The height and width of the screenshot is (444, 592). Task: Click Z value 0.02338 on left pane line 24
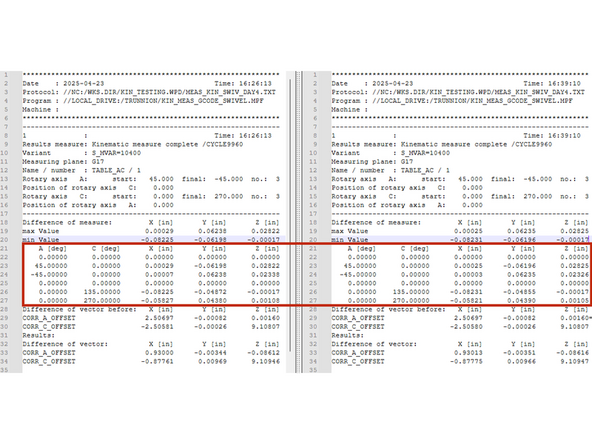[x=265, y=274]
